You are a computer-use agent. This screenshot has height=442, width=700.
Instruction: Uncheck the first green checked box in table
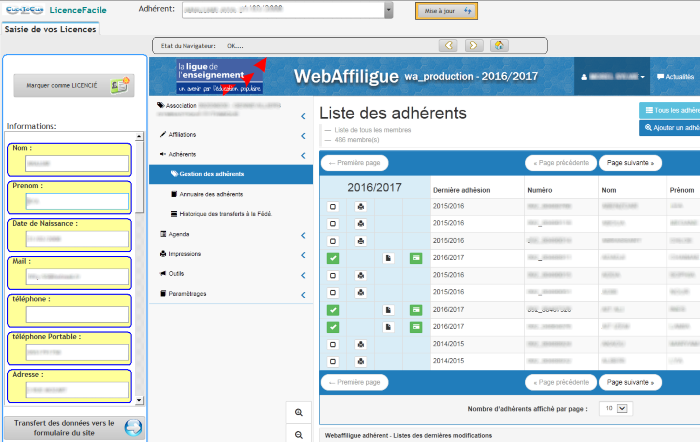coord(333,258)
